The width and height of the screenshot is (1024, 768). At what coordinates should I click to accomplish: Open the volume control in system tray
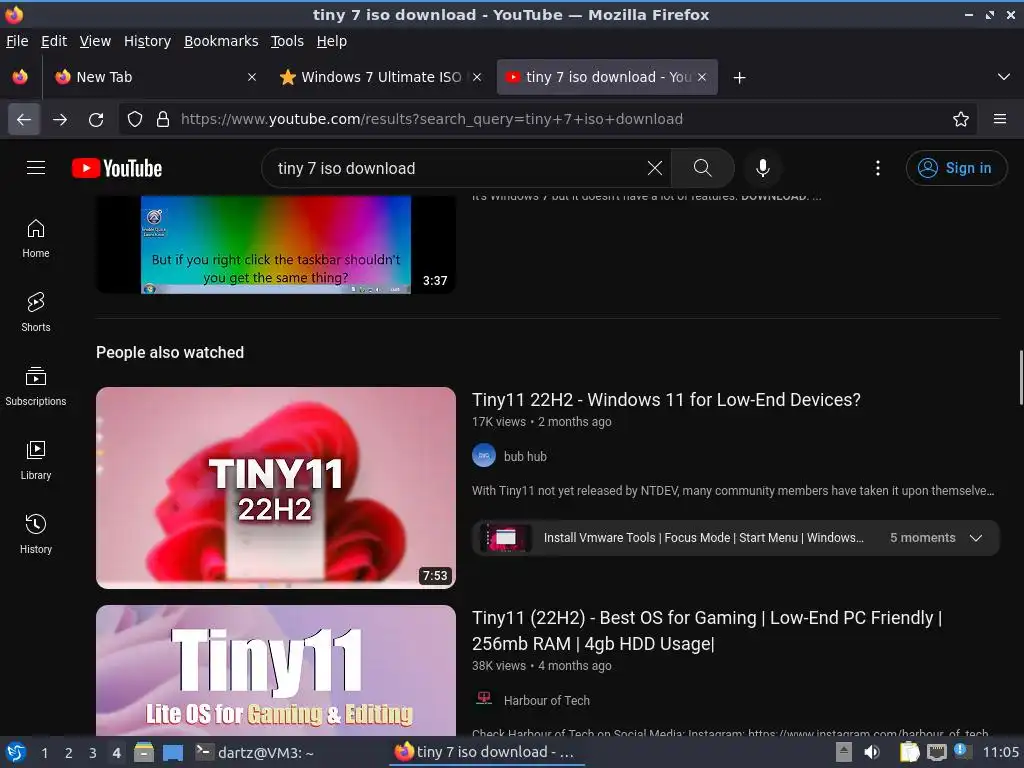click(x=872, y=752)
